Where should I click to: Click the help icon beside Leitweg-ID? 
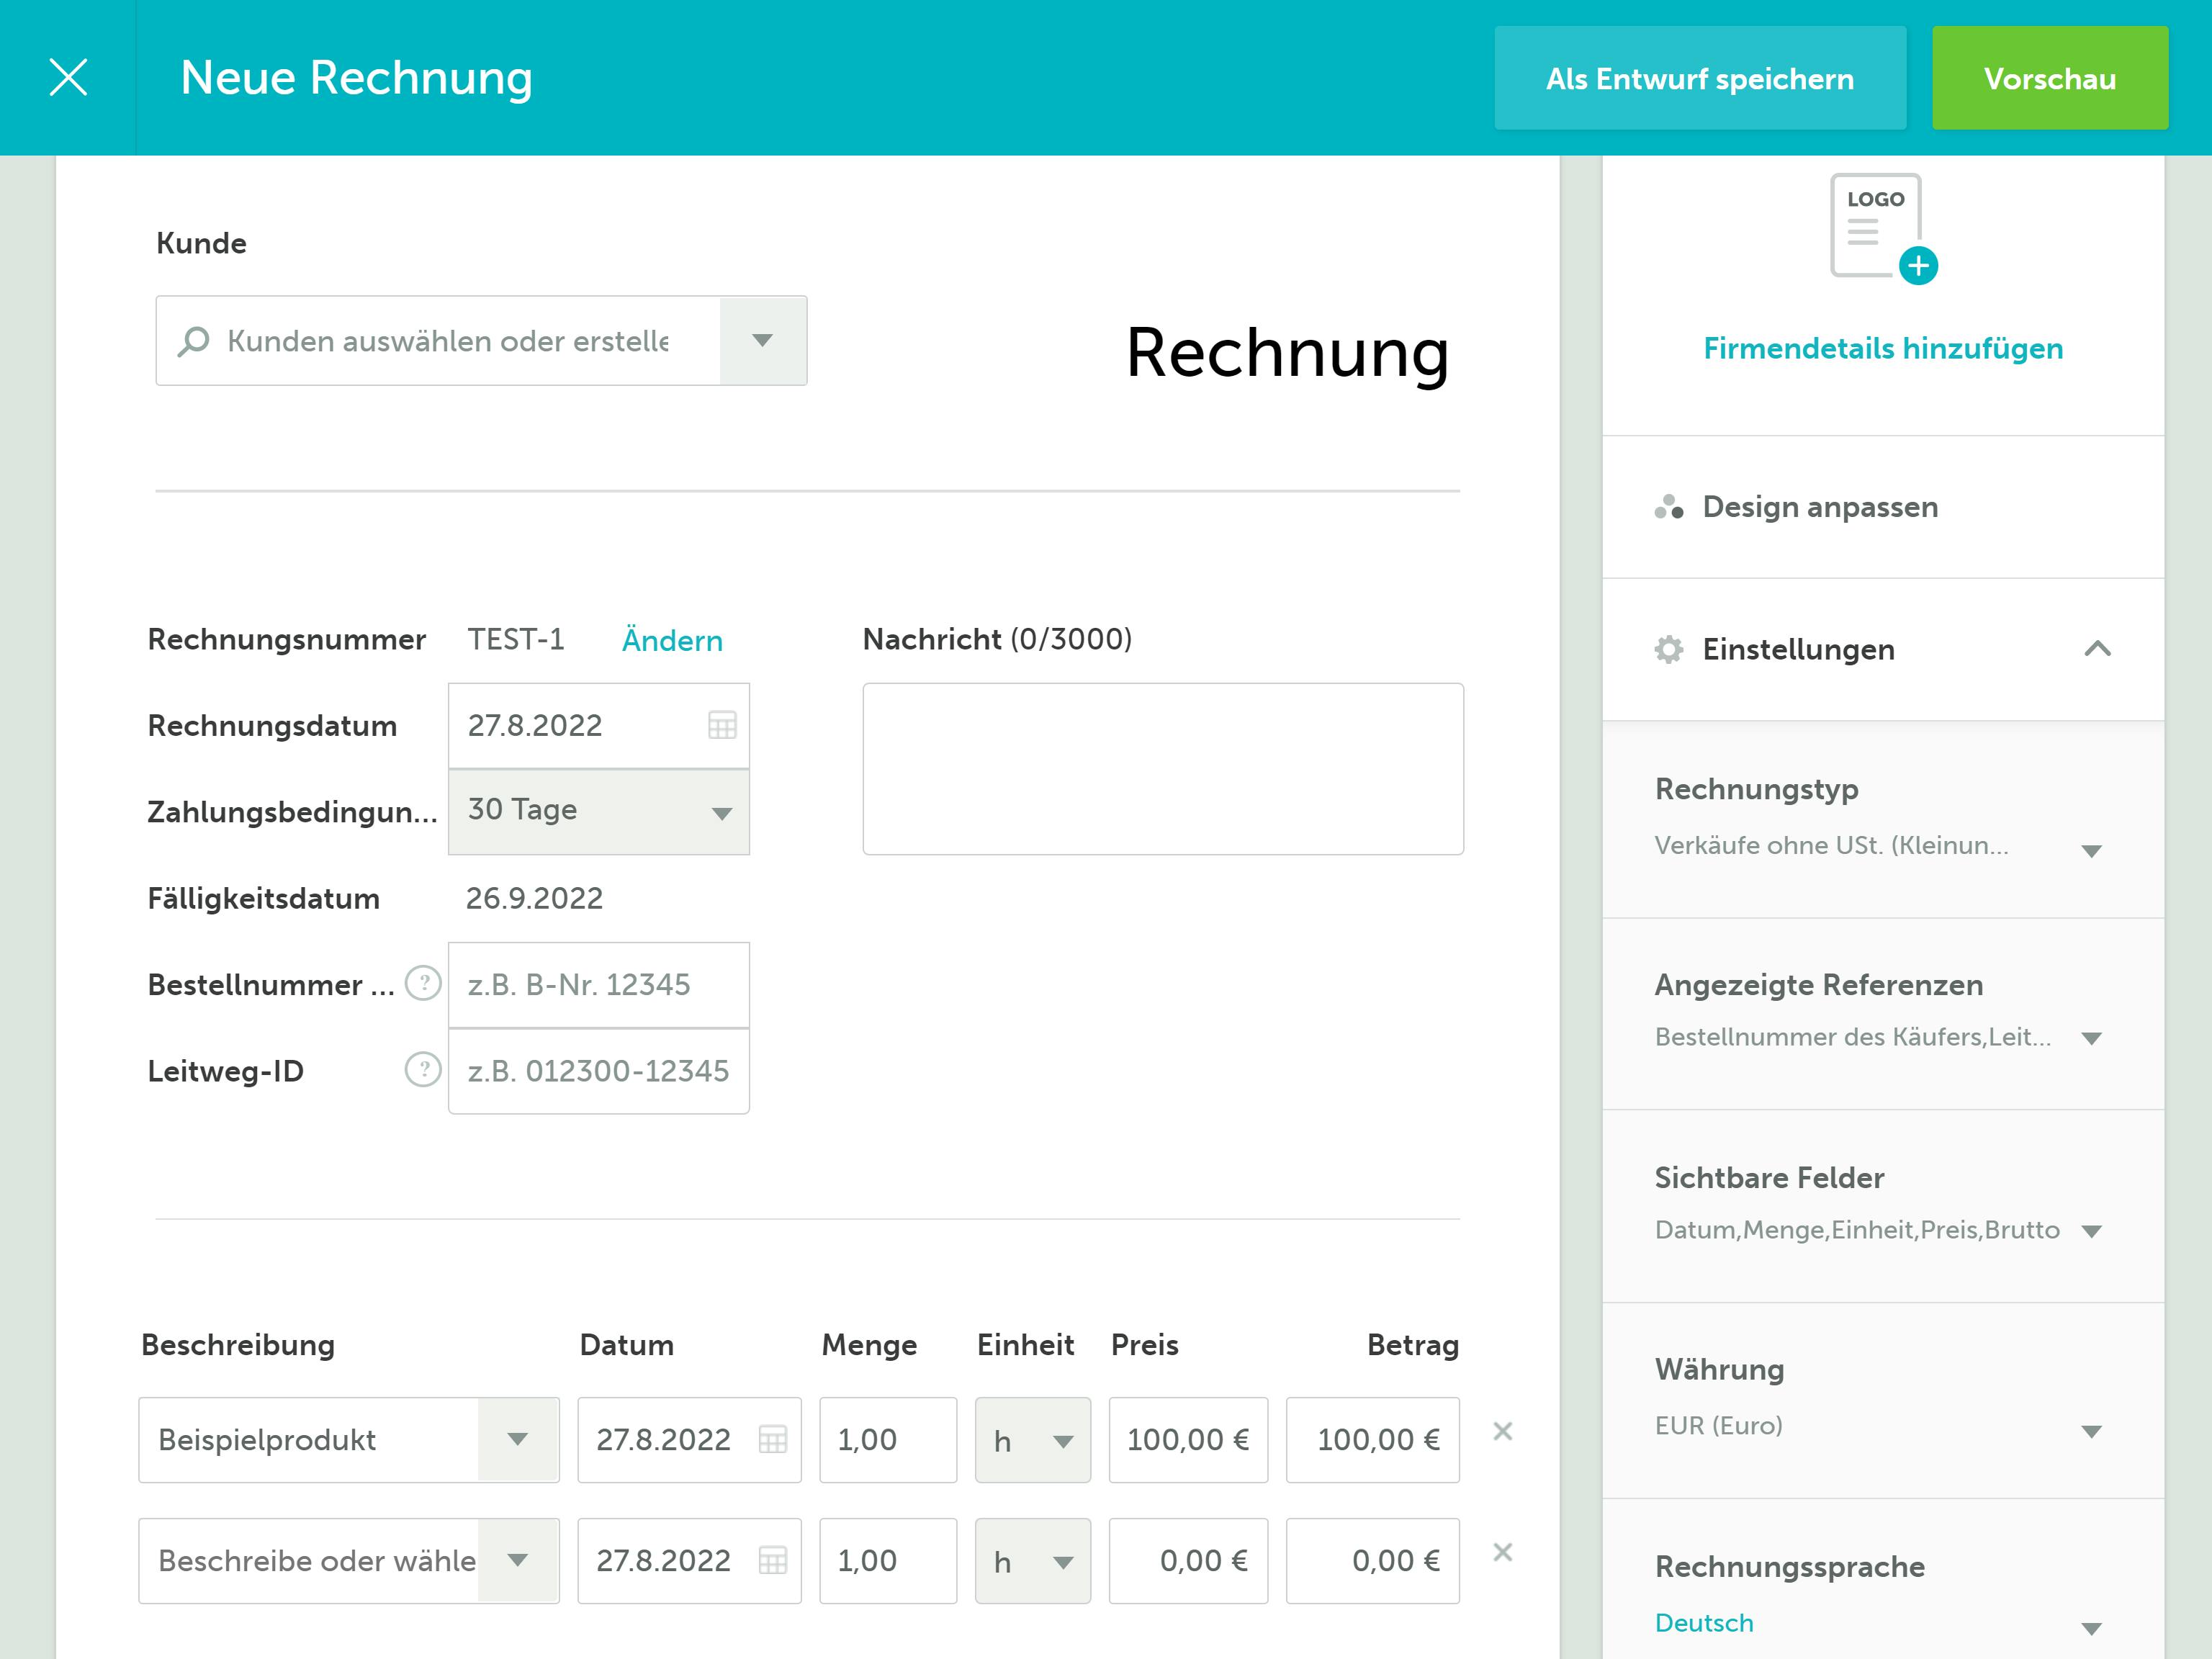(423, 1069)
